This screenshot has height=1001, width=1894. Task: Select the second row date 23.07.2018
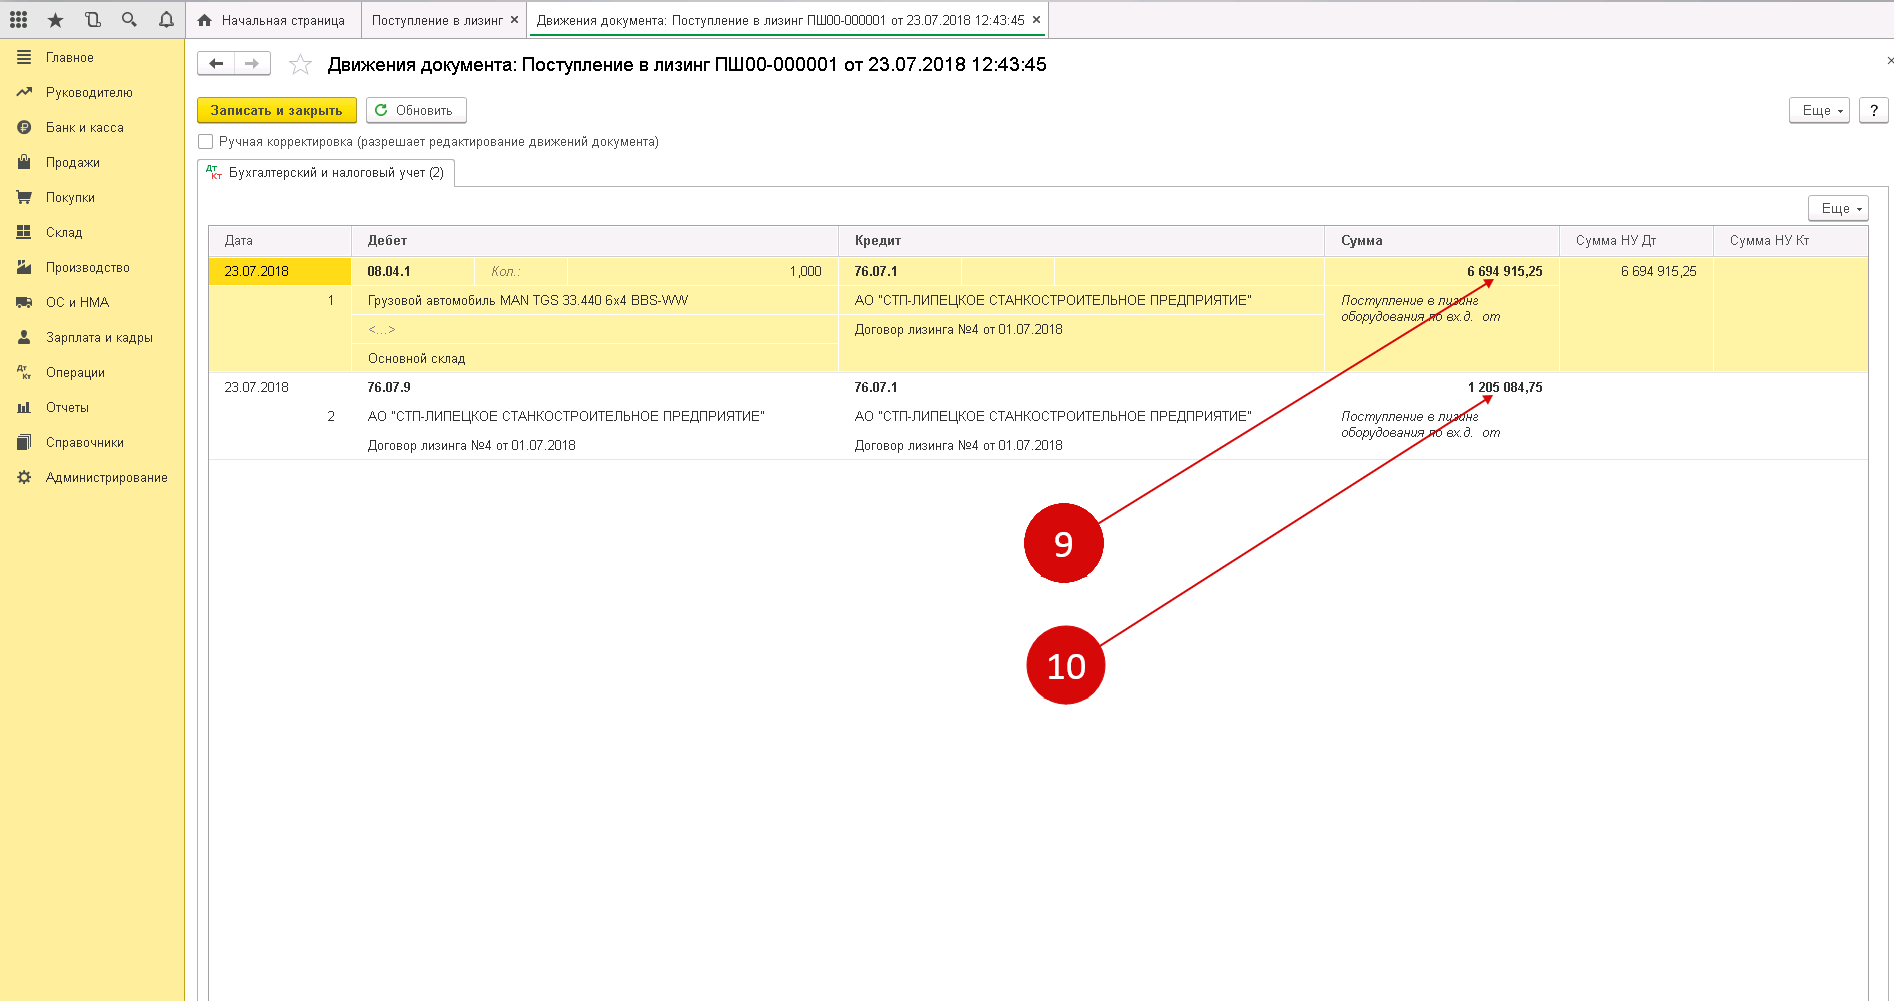coord(280,387)
